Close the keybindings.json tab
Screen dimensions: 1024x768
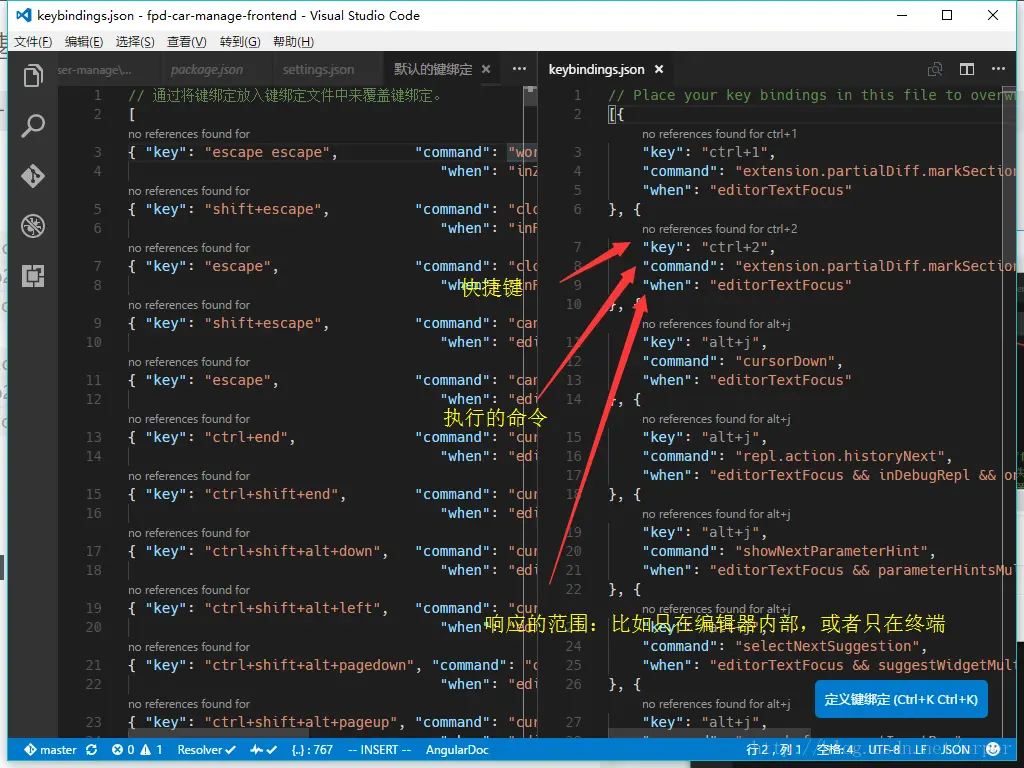click(659, 69)
